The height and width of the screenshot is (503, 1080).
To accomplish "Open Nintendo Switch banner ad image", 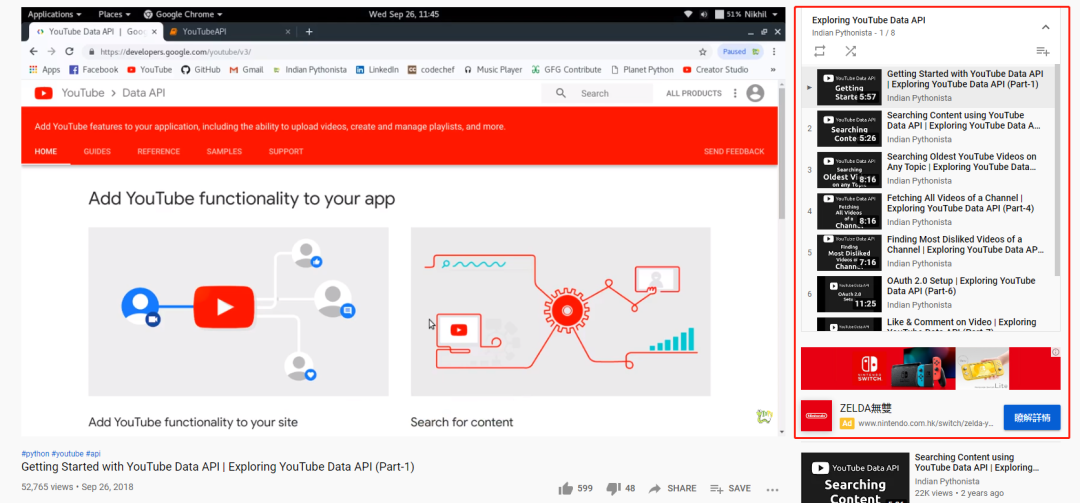I will pos(930,369).
